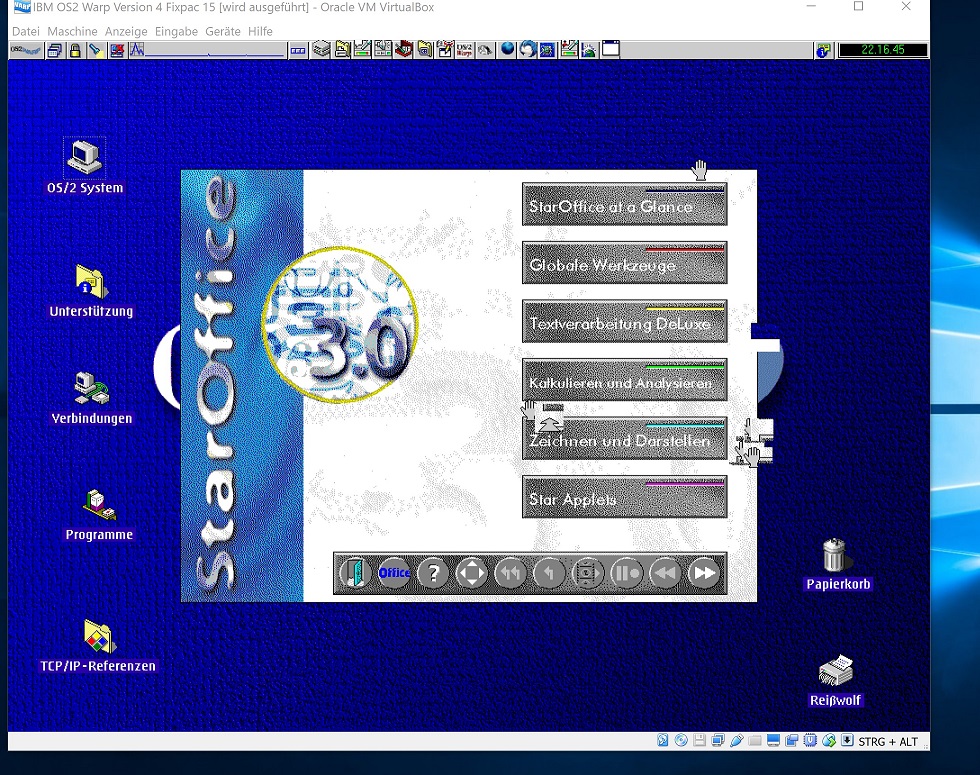Click the padlock lockup icon in WarpCenter

click(75, 50)
